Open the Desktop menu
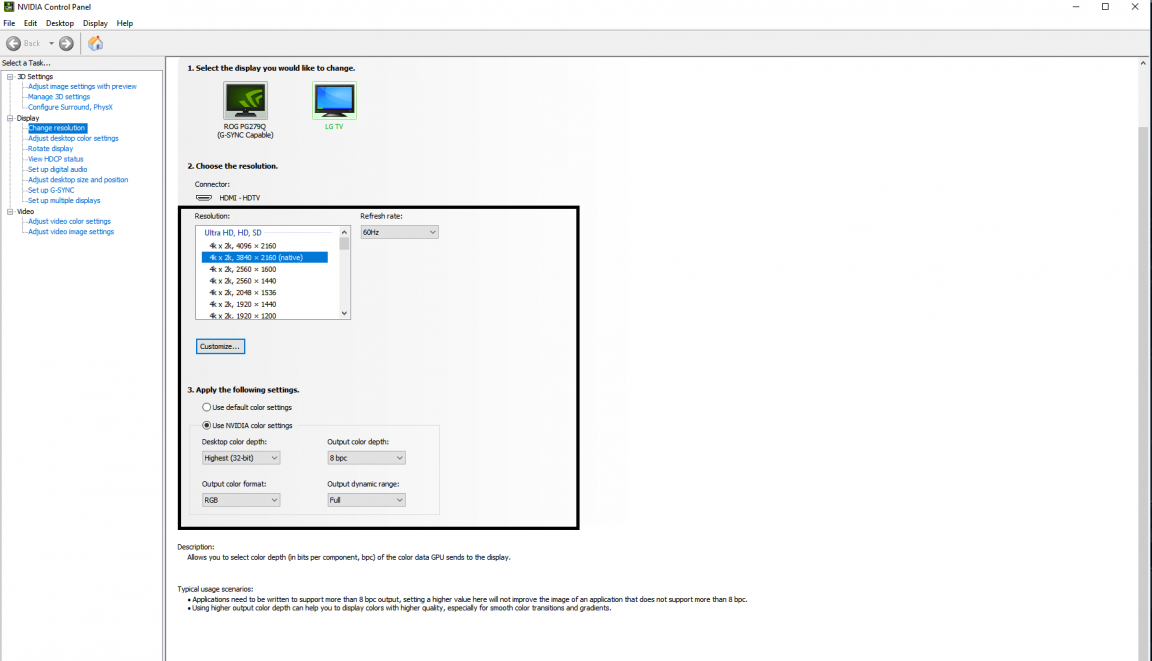This screenshot has height=661, width=1152. [x=59, y=23]
